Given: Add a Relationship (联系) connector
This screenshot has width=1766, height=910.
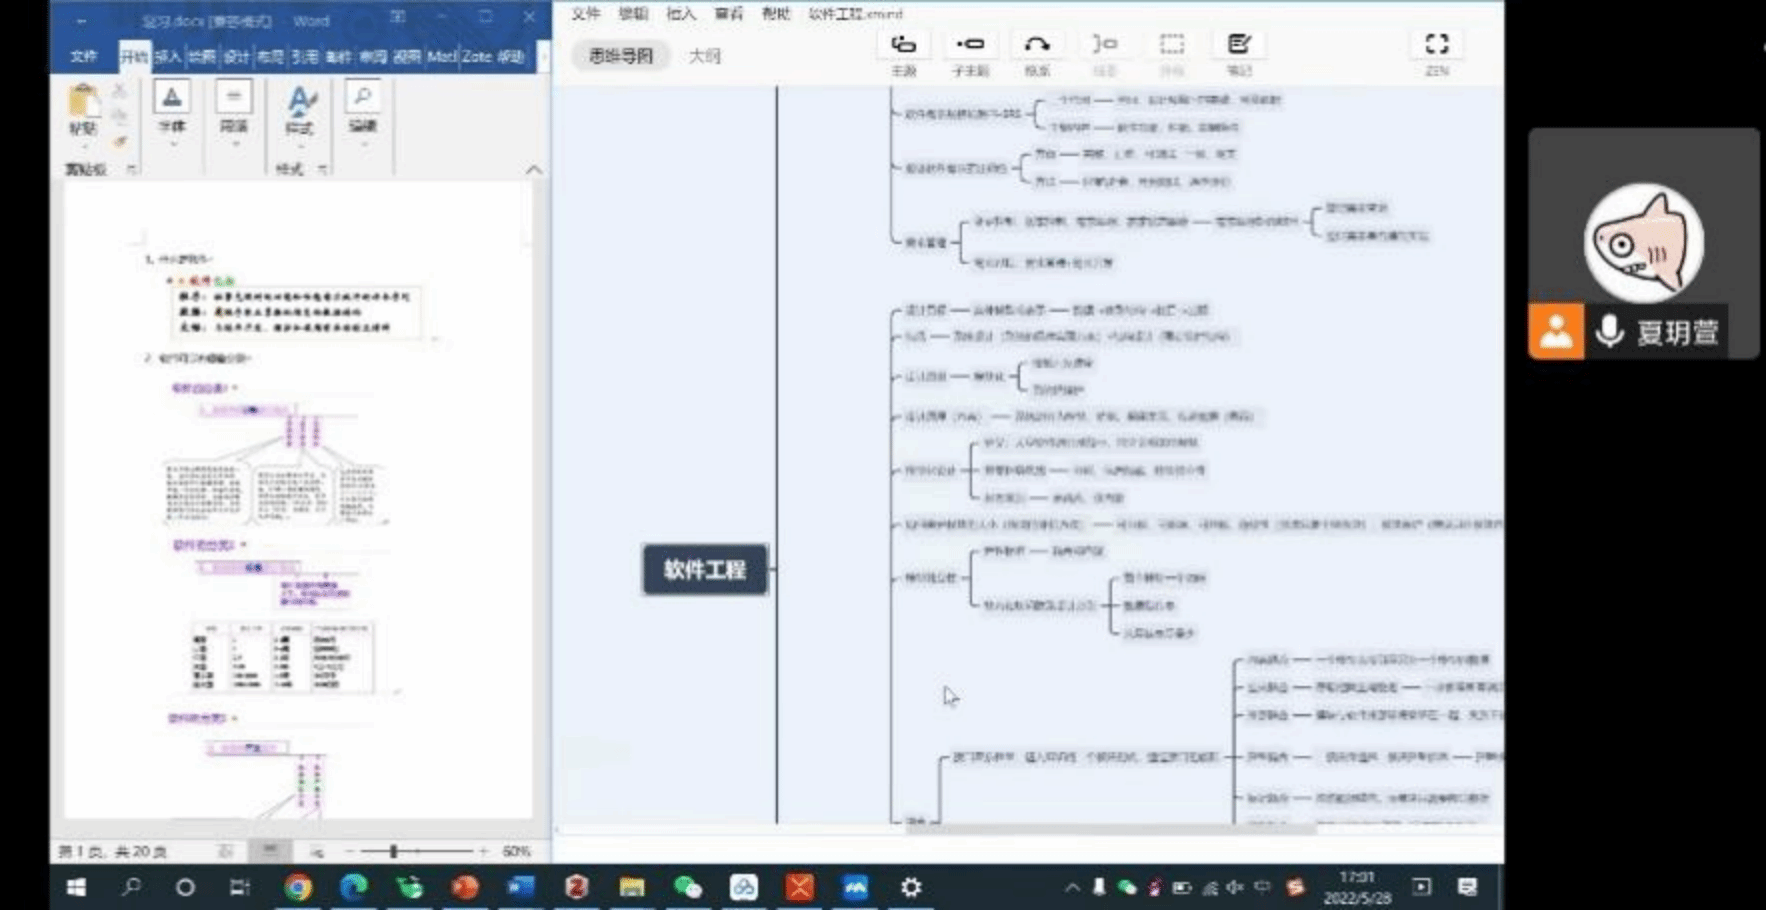Looking at the screenshot, I should click(1037, 45).
